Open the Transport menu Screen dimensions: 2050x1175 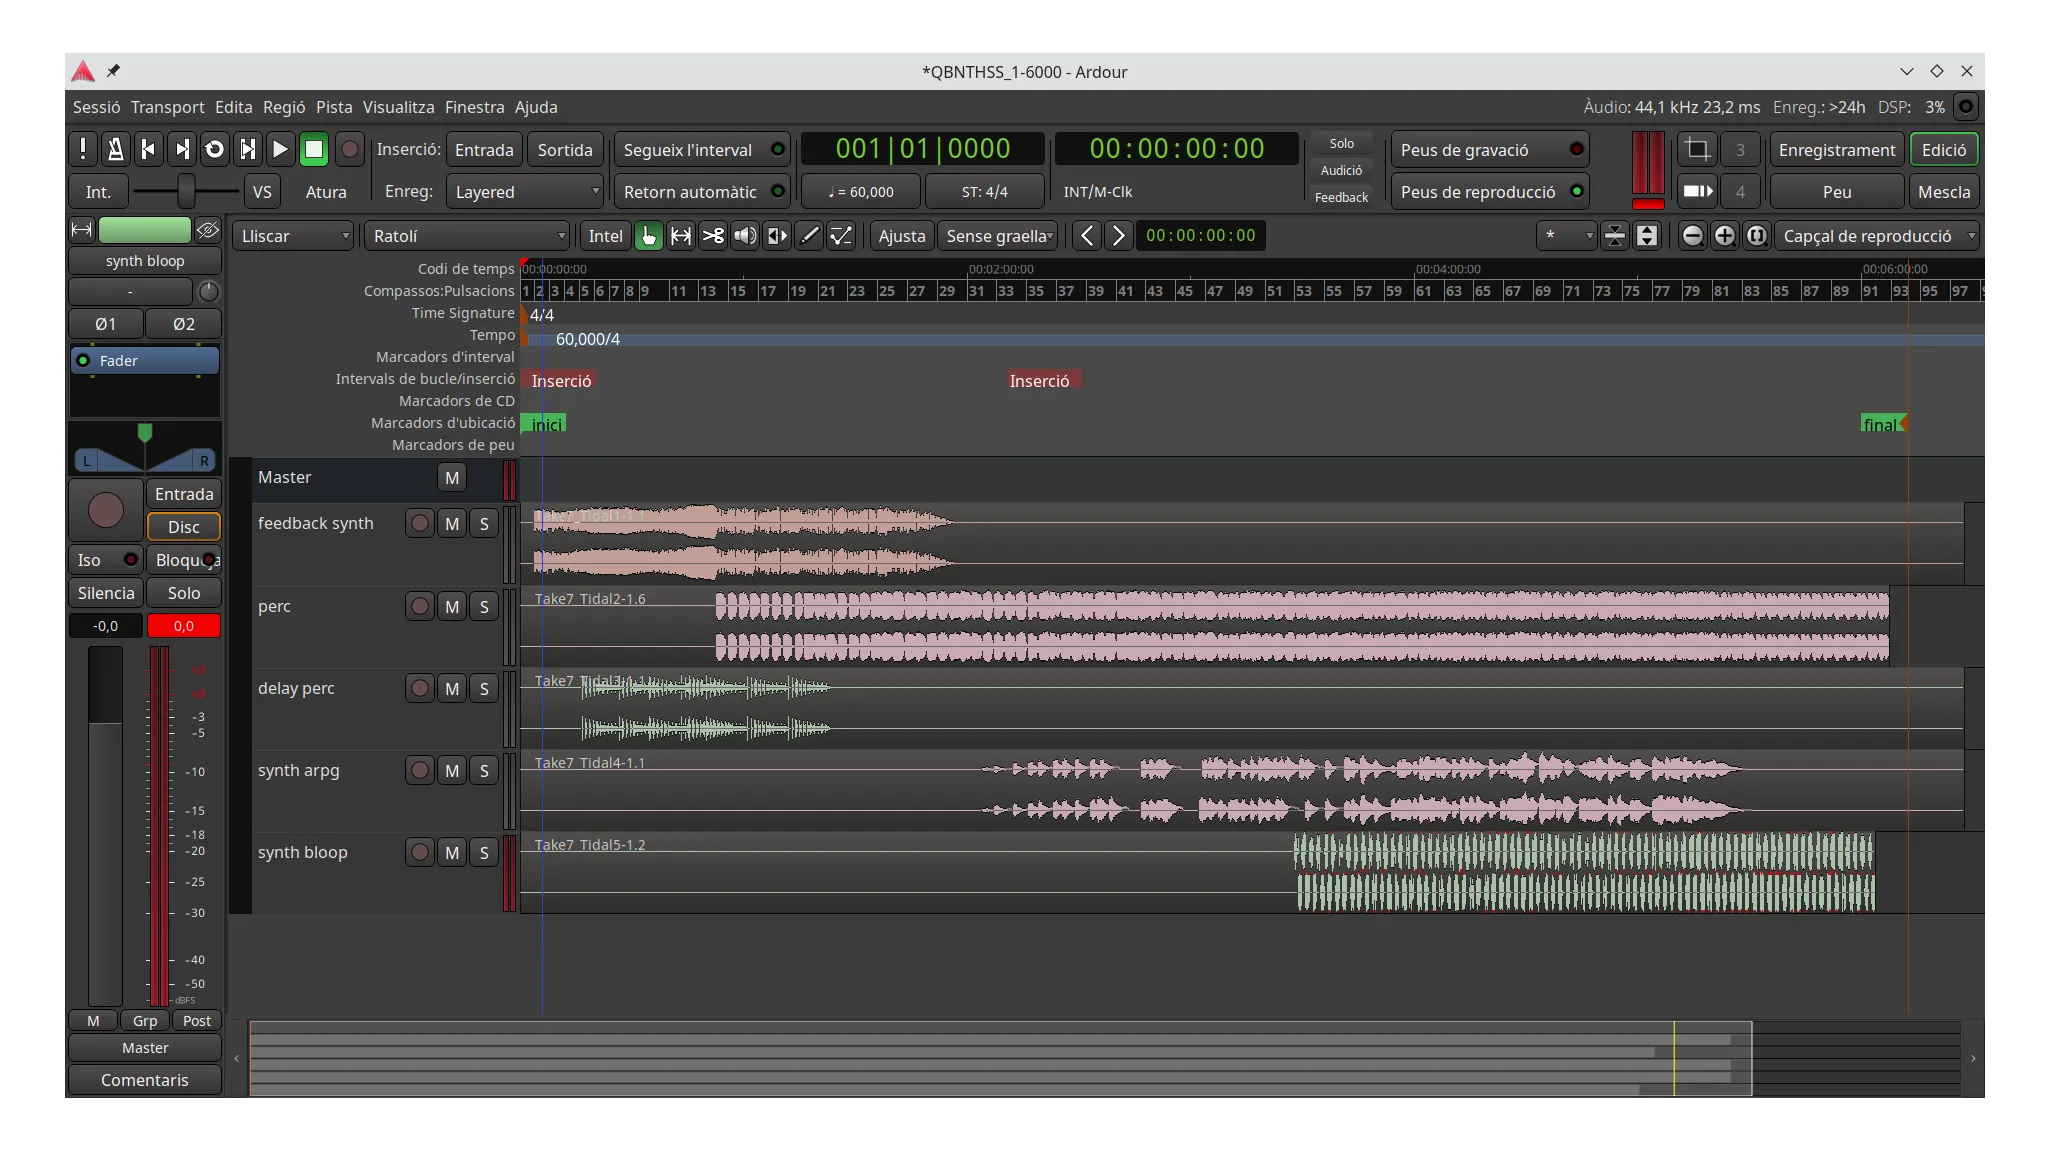pyautogui.click(x=167, y=107)
